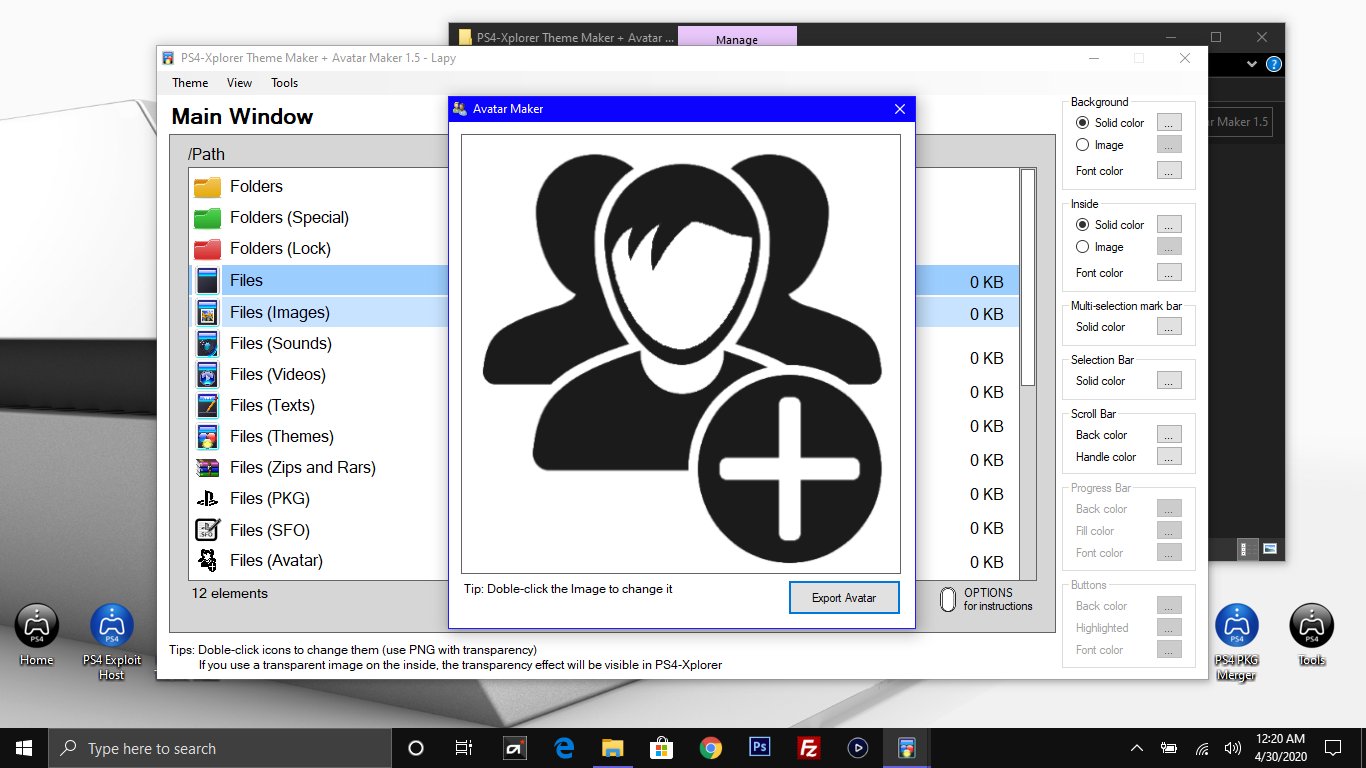Select the Files (Zips and Rars) icon
Screen dimensions: 1366x768
click(x=207, y=467)
